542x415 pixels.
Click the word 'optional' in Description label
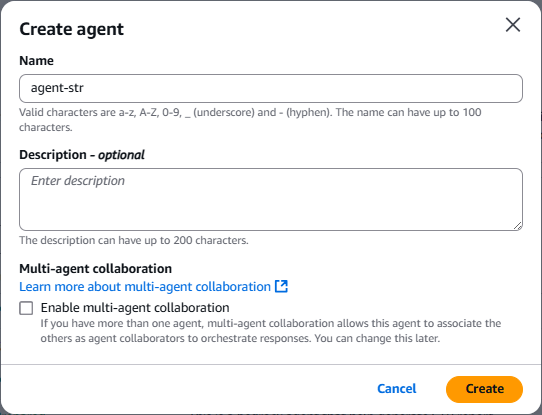tap(121, 155)
